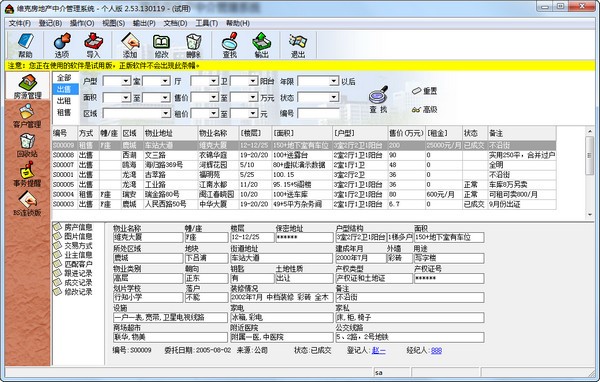Expand the 面积 minimum area dropdown
The height and width of the screenshot is (382, 600).
coord(126,98)
